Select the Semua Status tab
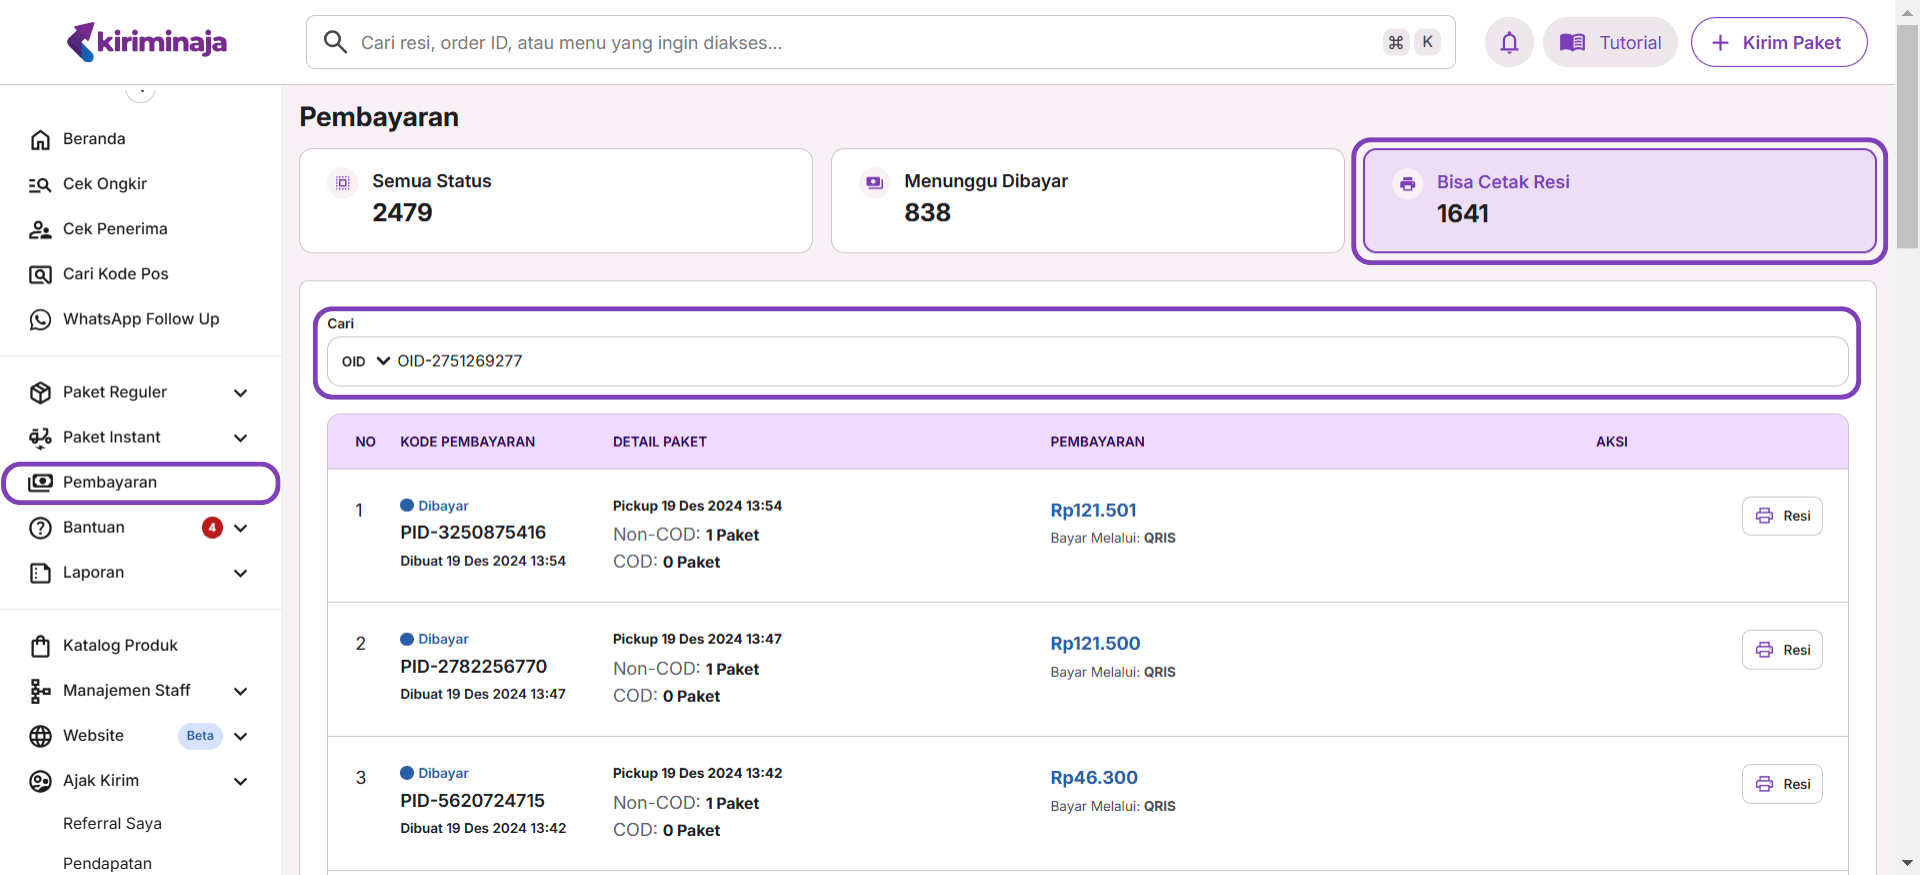Viewport: 1920px width, 875px height. pos(555,200)
